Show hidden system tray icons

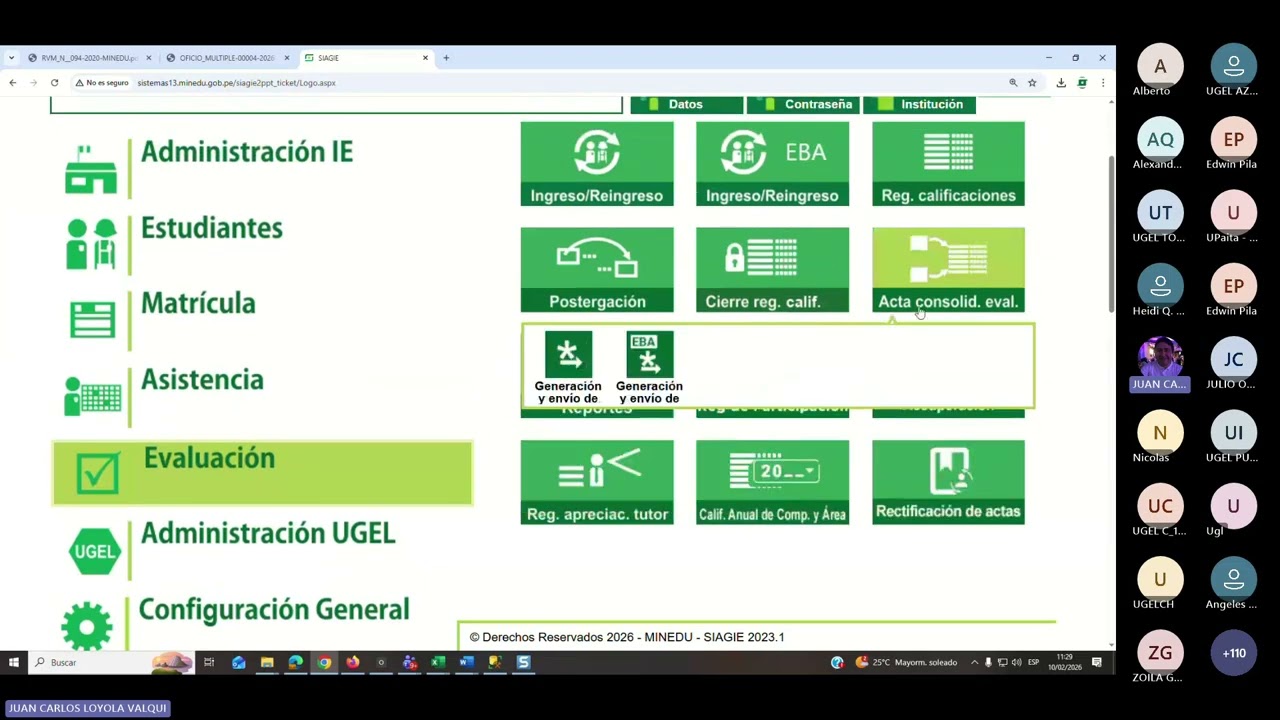coord(974,662)
